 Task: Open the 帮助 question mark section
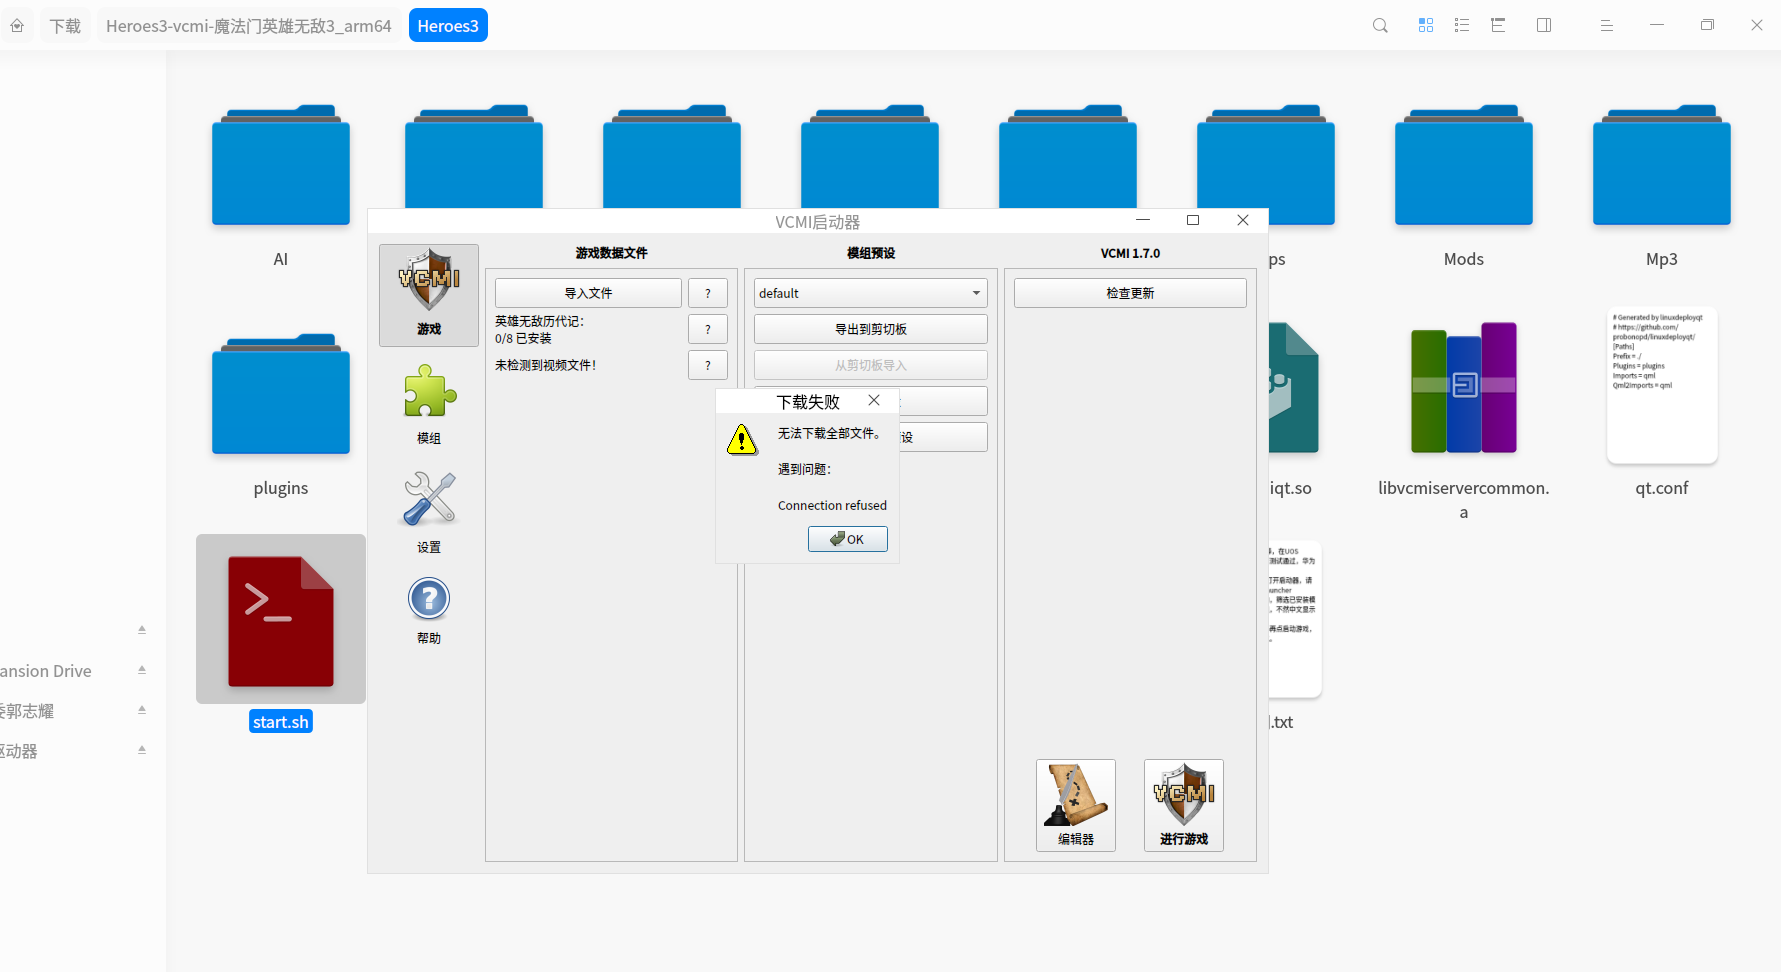(x=429, y=610)
